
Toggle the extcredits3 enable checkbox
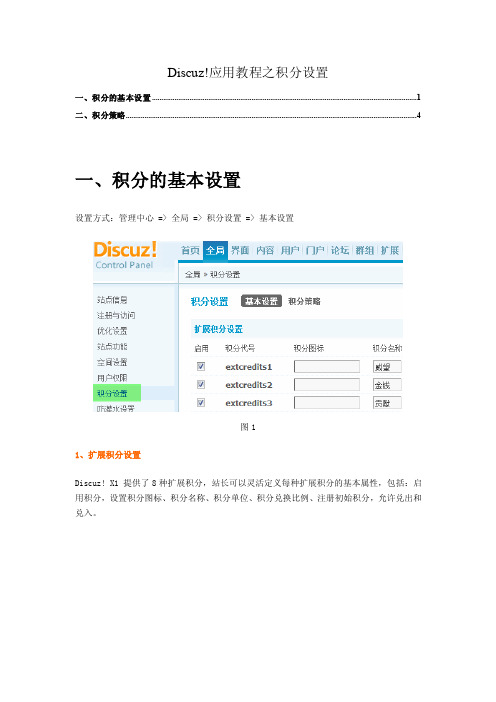(x=201, y=402)
